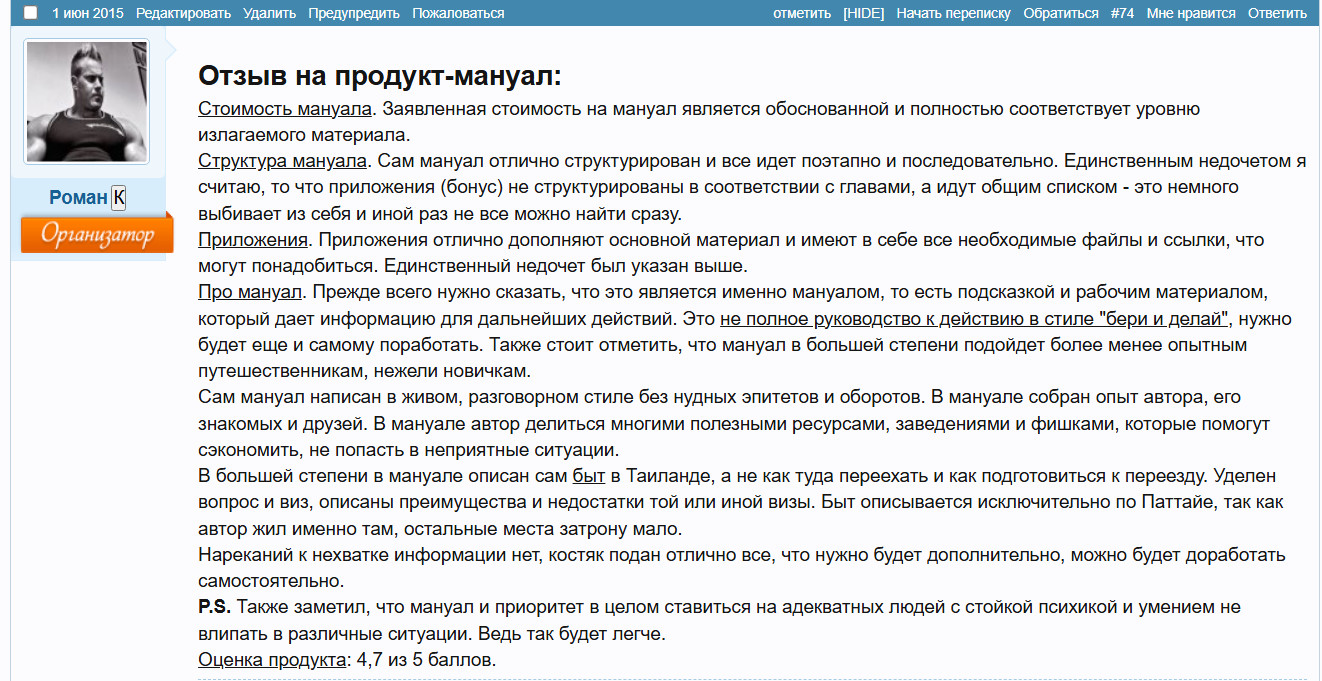Viewport: 1322px width, 681px height.
Task: Select the heading Отзыв на продукт-мануал:
Action: coord(380,76)
